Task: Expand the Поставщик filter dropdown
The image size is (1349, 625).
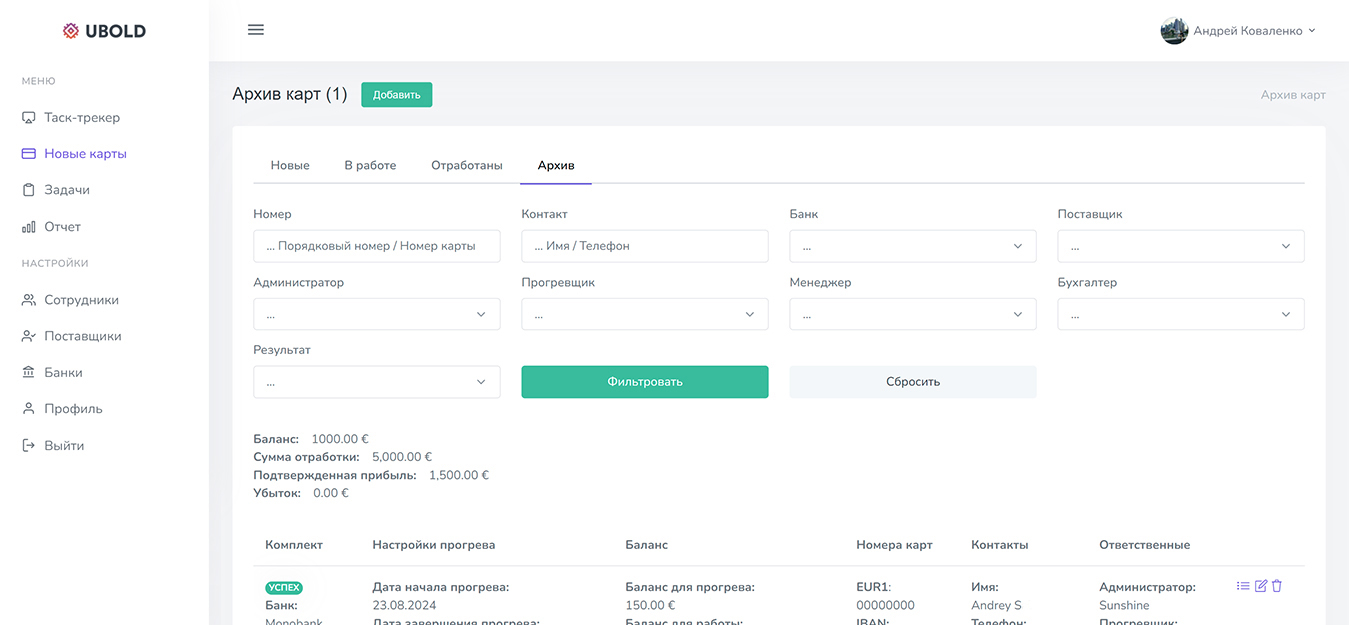Action: (x=1180, y=246)
